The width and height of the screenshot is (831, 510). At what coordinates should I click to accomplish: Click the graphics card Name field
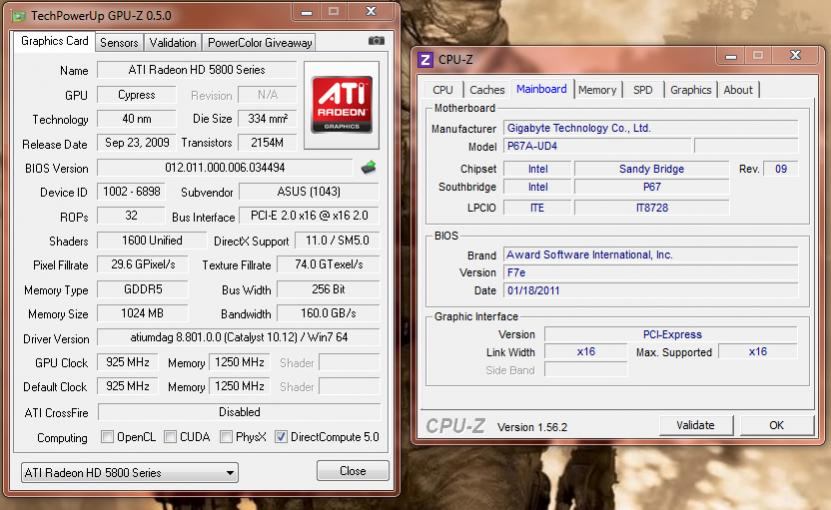click(197, 70)
